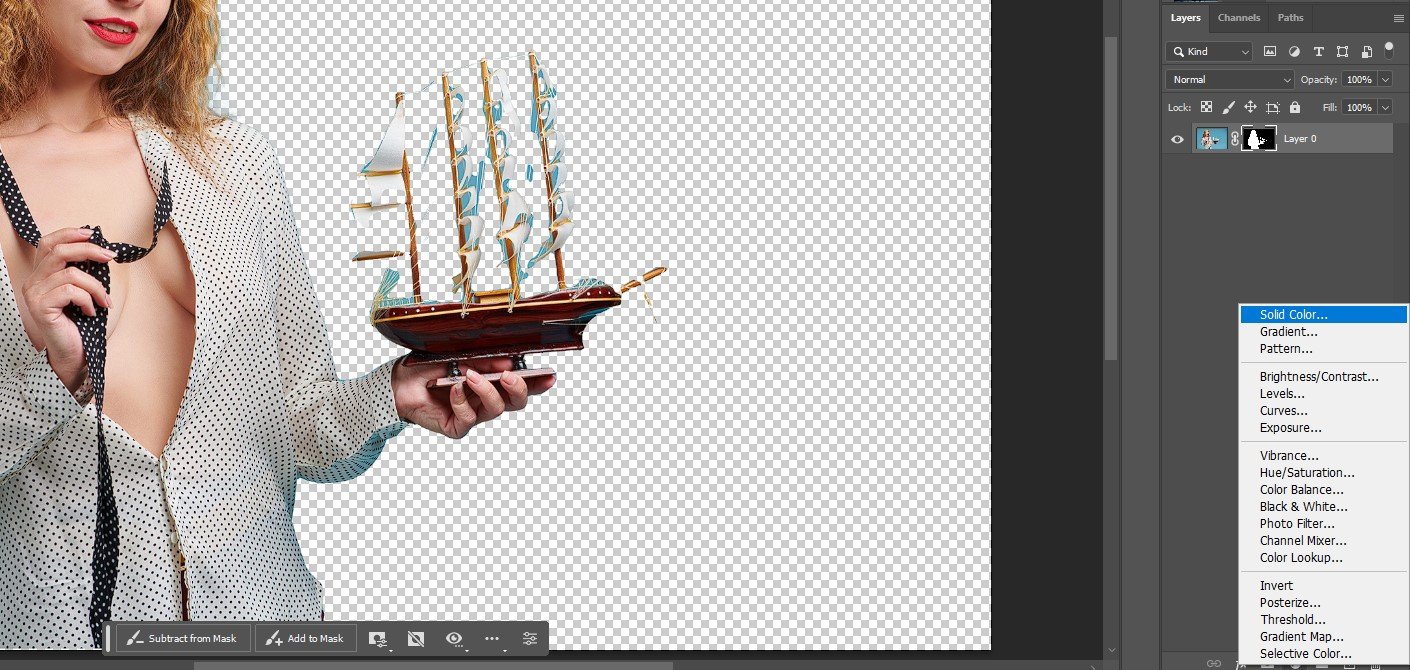Choose Solid Color from the adjustment menu

click(x=1323, y=315)
